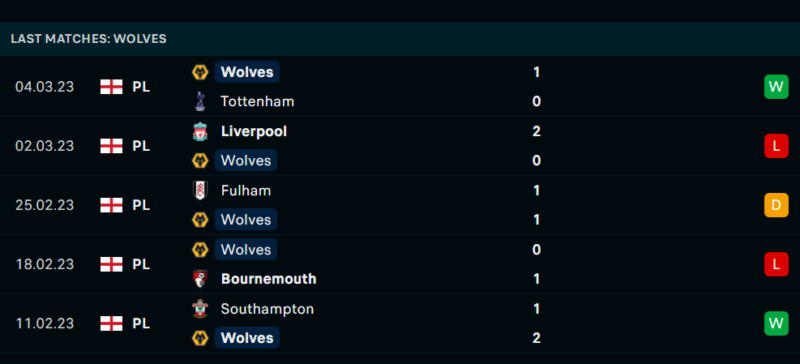The width and height of the screenshot is (800, 364).
Task: Click Wolves crest in Tottenham match row
Action: [200, 72]
